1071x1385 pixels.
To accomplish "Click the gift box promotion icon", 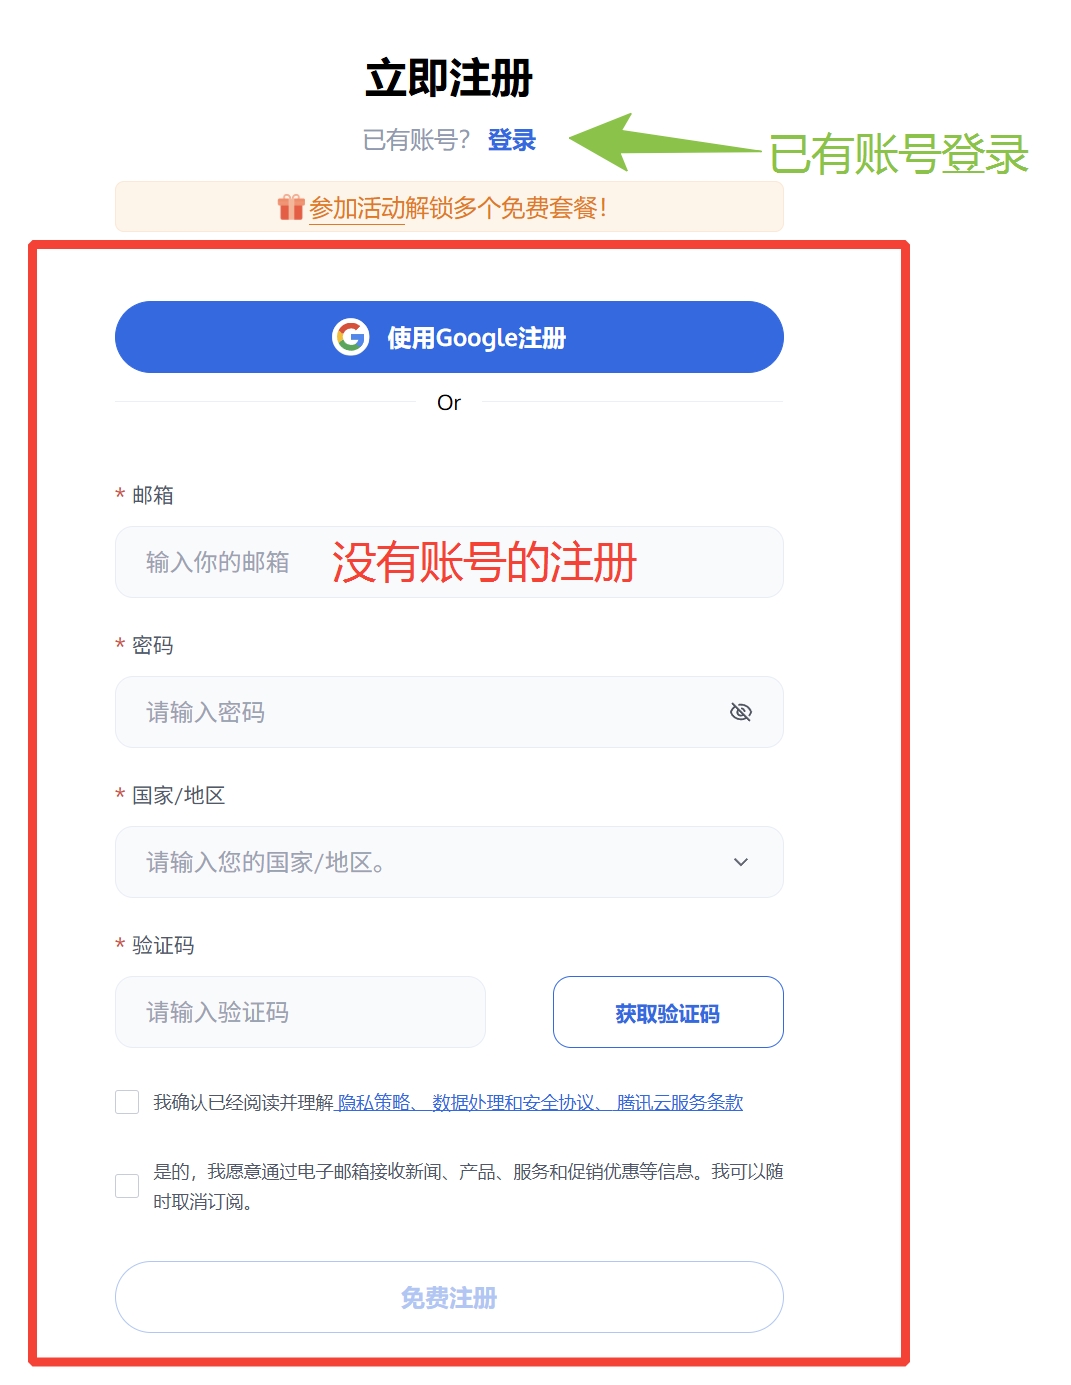I will pyautogui.click(x=291, y=207).
